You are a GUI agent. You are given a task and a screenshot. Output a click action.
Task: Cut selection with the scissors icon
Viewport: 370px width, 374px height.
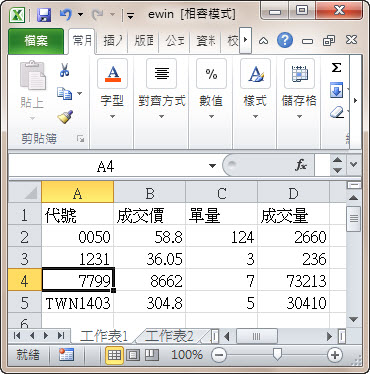(64, 70)
